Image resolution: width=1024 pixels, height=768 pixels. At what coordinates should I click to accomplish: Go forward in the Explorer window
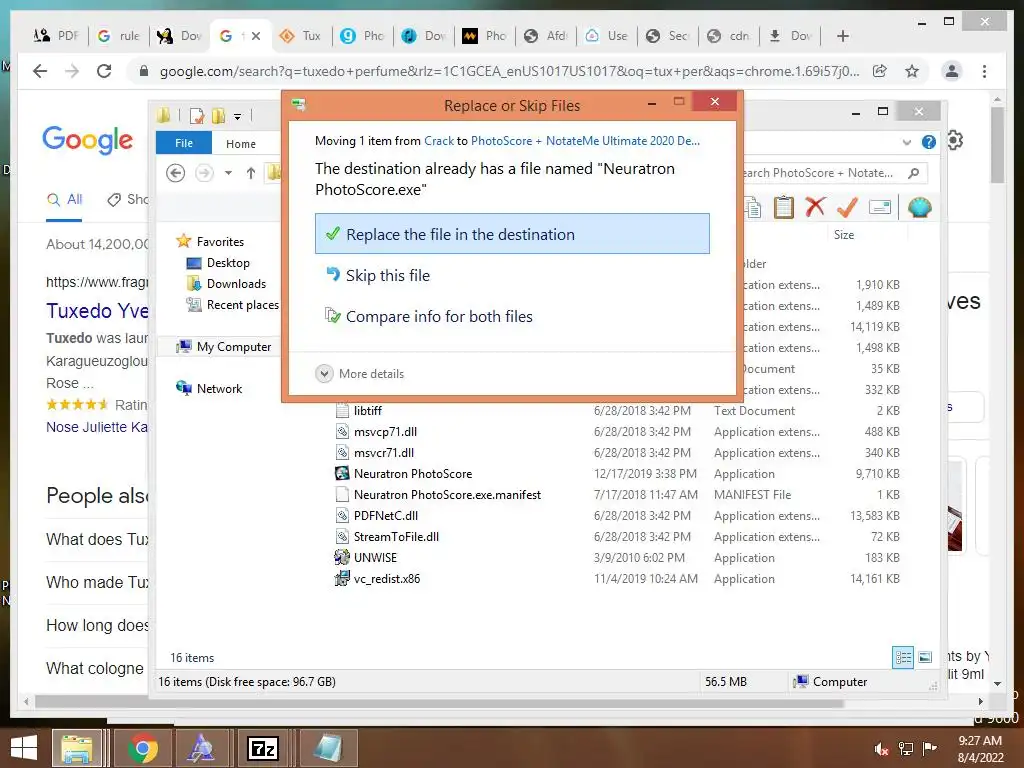204,173
